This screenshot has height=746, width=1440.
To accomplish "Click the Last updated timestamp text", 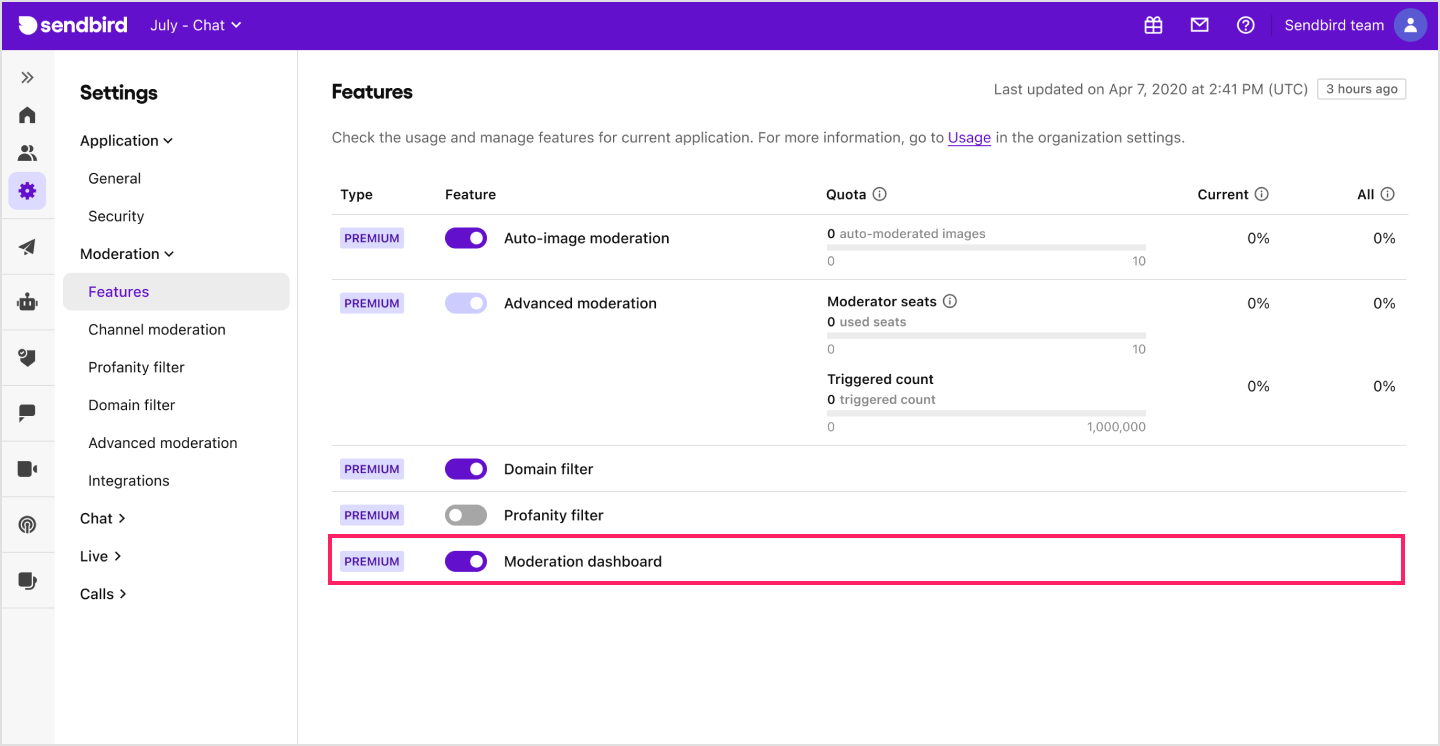I will pos(1150,89).
